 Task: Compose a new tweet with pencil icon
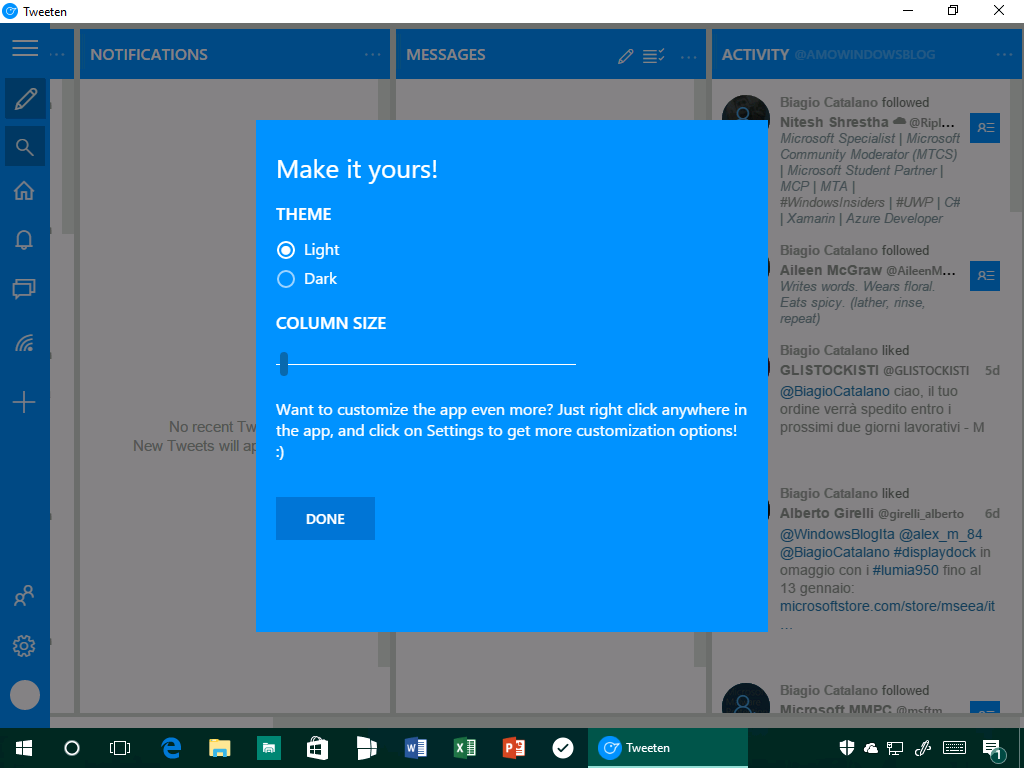point(25,99)
